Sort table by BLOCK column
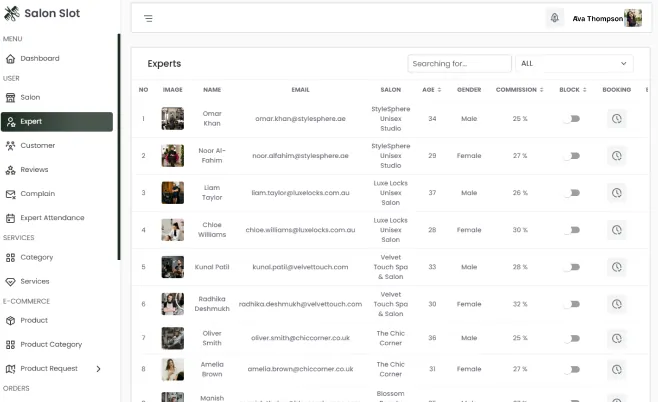 pos(585,90)
